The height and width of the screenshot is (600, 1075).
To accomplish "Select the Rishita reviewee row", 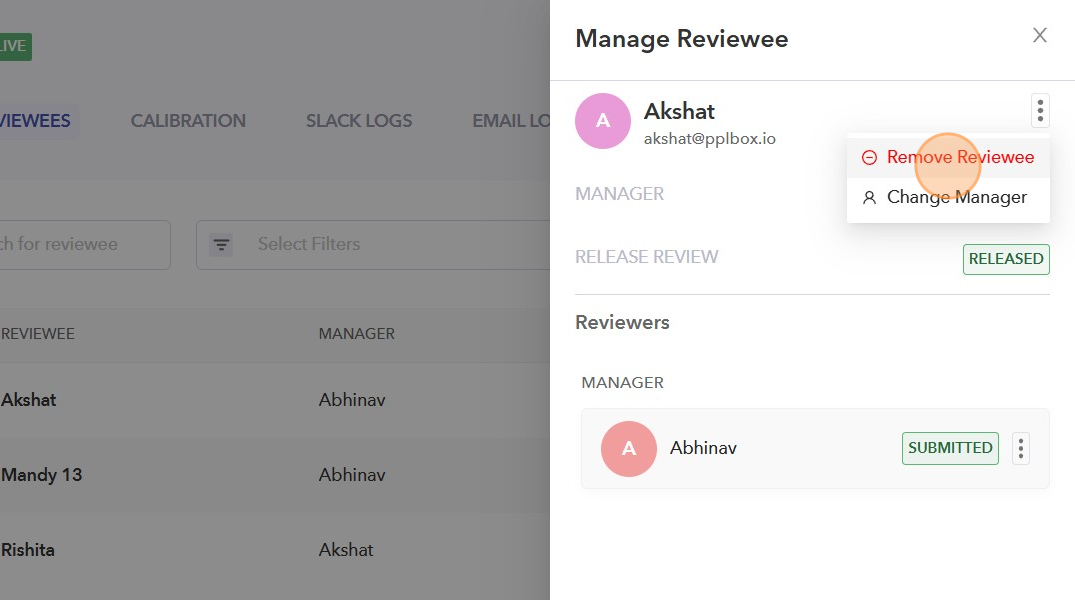I will point(28,549).
